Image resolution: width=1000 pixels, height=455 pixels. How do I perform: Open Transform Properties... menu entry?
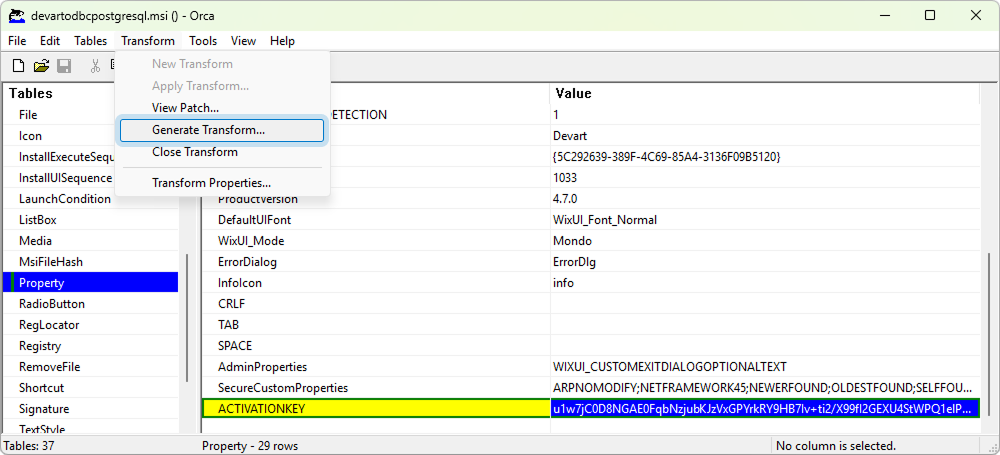(x=222, y=183)
